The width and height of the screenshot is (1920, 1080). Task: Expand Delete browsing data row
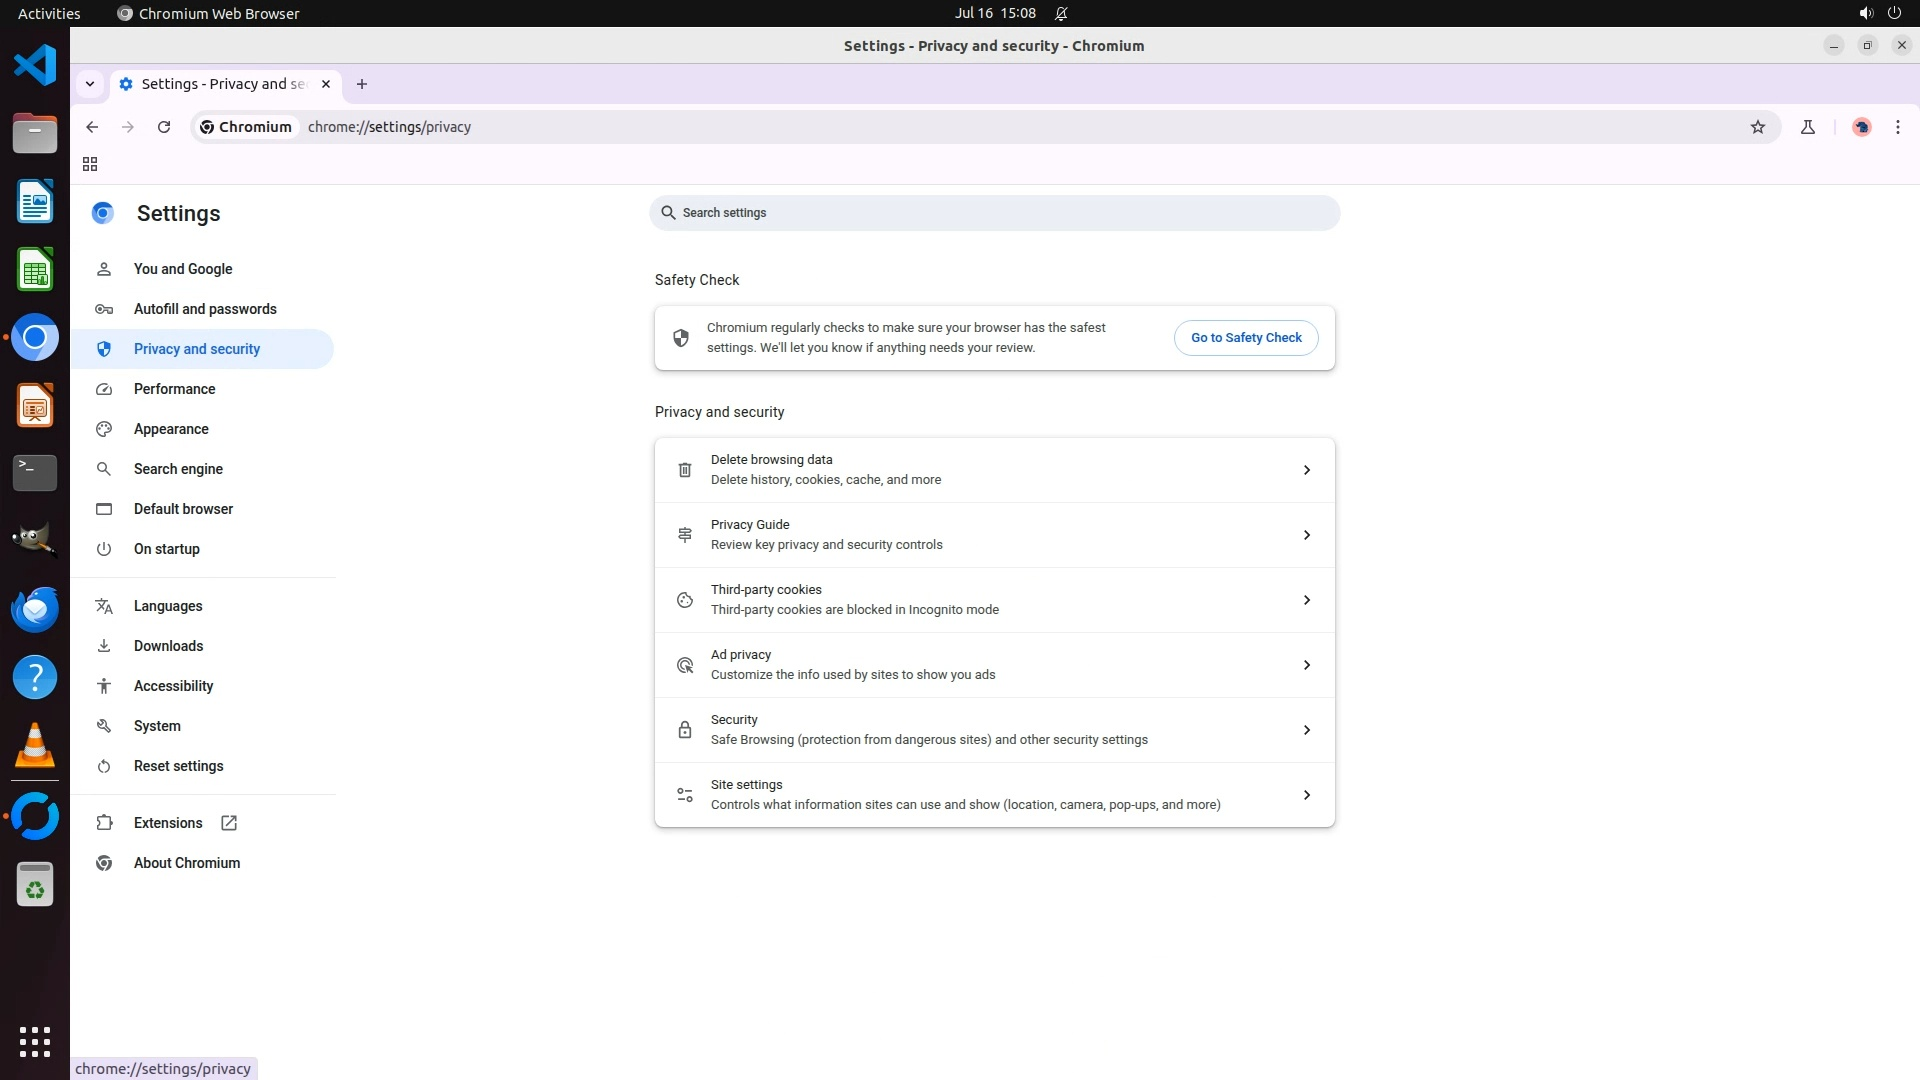pos(1306,470)
